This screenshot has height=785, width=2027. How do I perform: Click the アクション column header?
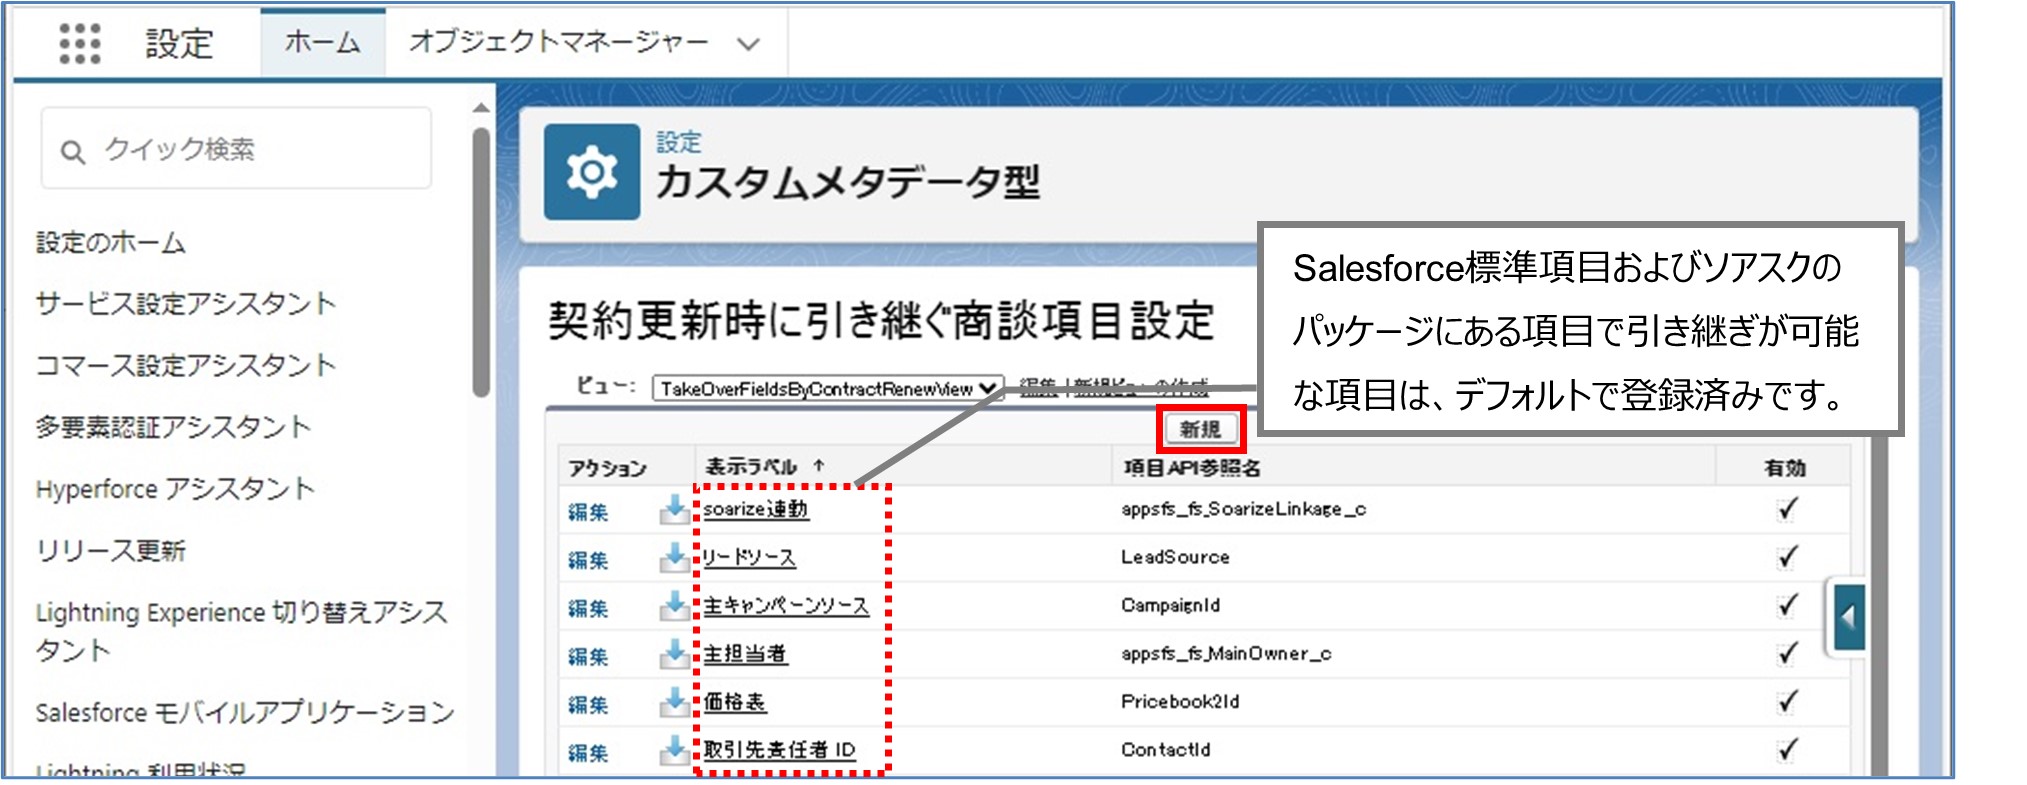click(x=607, y=467)
